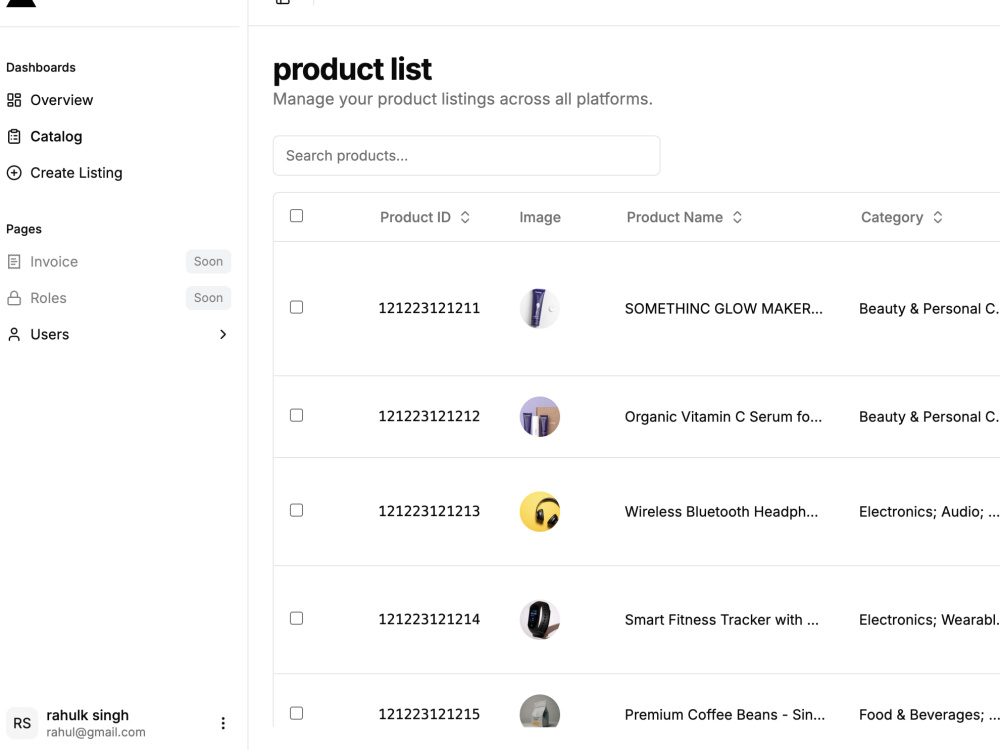
Task: Click the Invoice page icon
Action: [x=14, y=261]
